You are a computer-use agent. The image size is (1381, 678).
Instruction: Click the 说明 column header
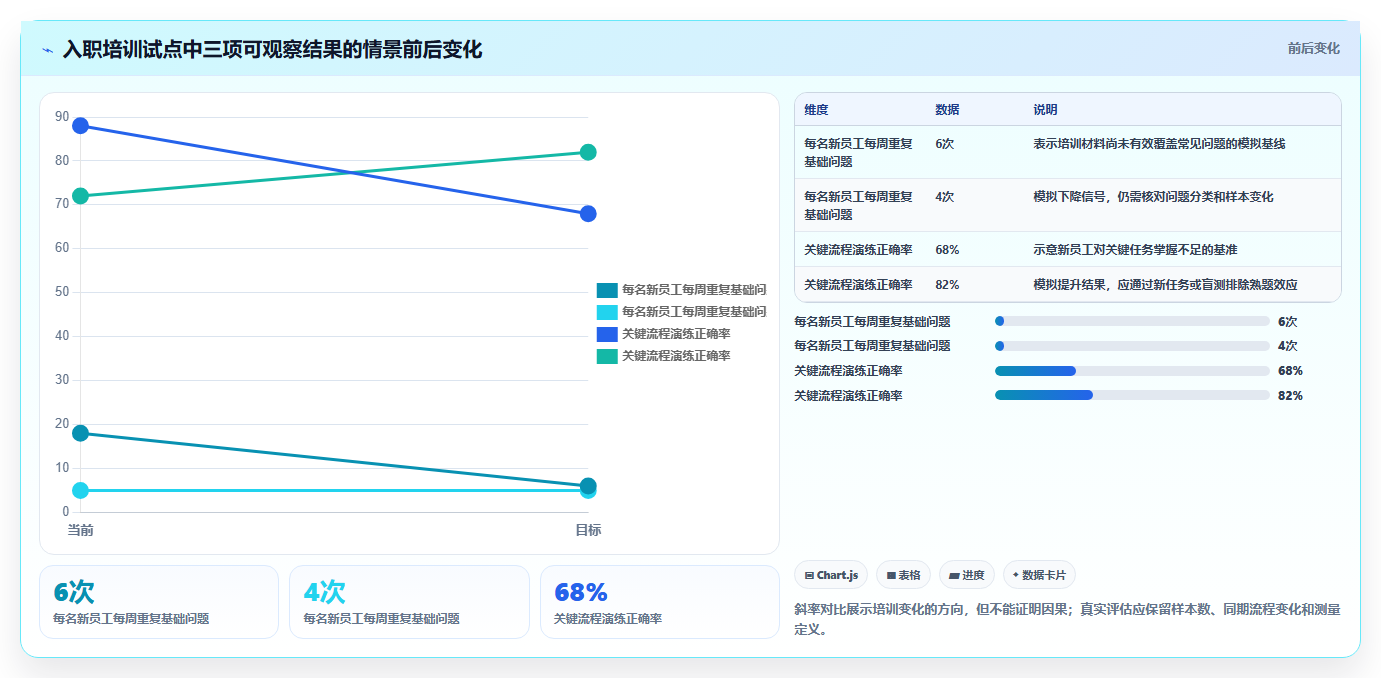[x=1045, y=110]
